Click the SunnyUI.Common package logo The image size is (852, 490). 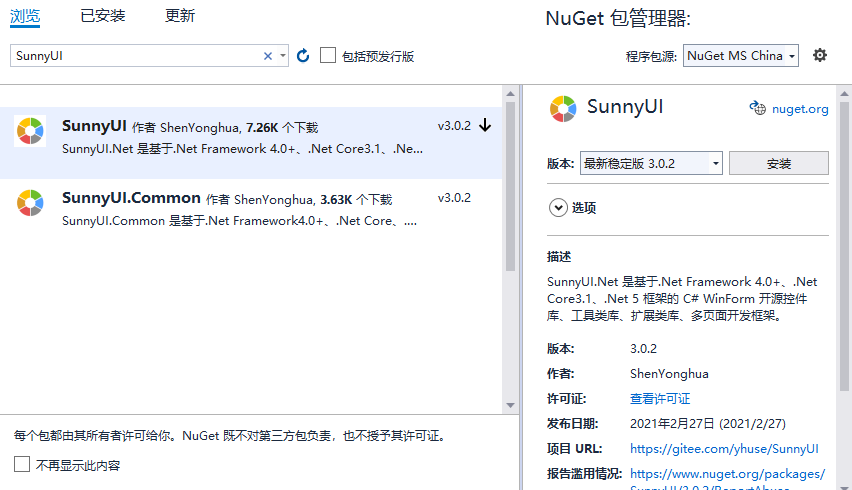click(x=30, y=203)
